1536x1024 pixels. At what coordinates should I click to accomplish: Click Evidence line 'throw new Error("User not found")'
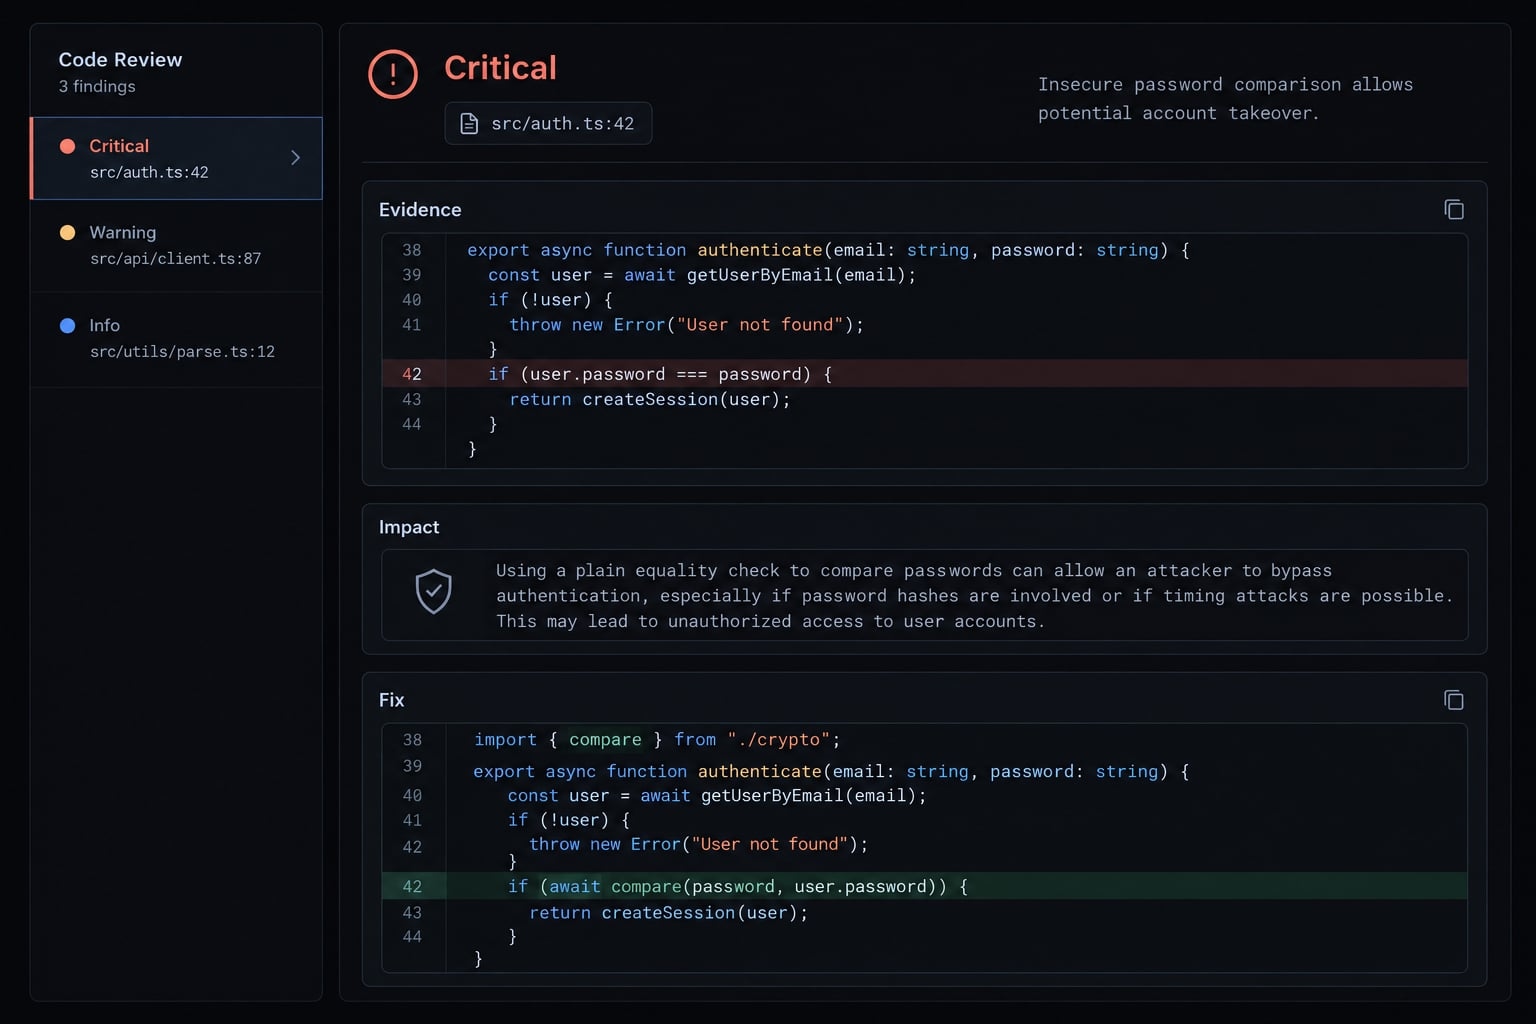[686, 325]
